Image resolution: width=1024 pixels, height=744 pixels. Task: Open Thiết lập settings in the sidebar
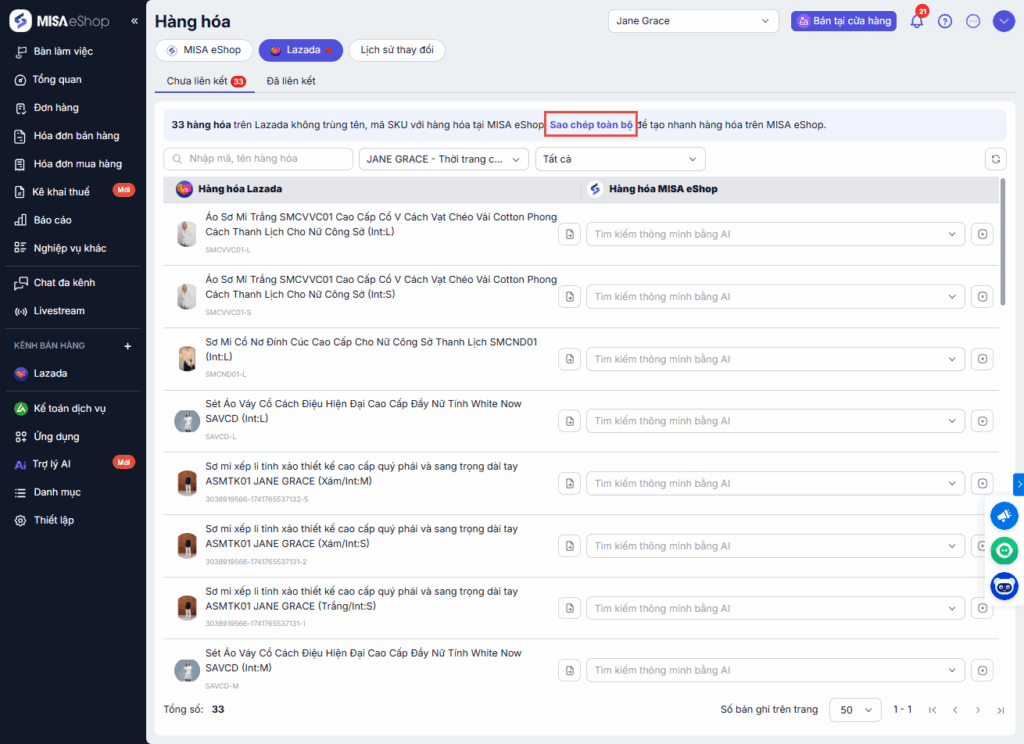tap(54, 521)
